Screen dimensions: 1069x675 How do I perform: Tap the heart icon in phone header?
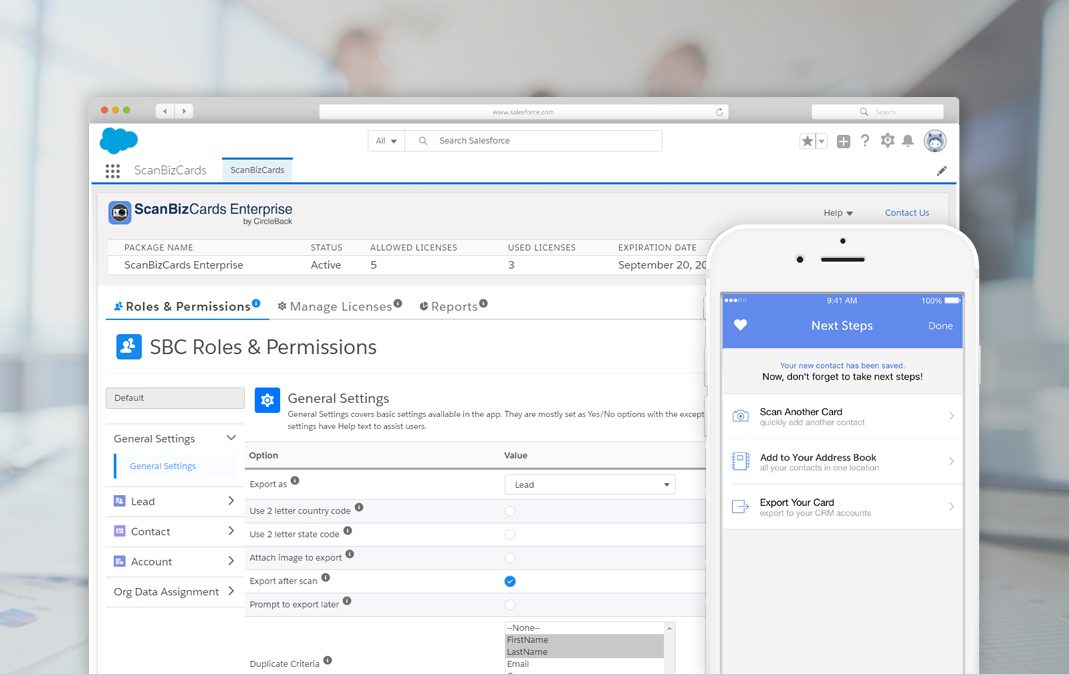[x=740, y=325]
